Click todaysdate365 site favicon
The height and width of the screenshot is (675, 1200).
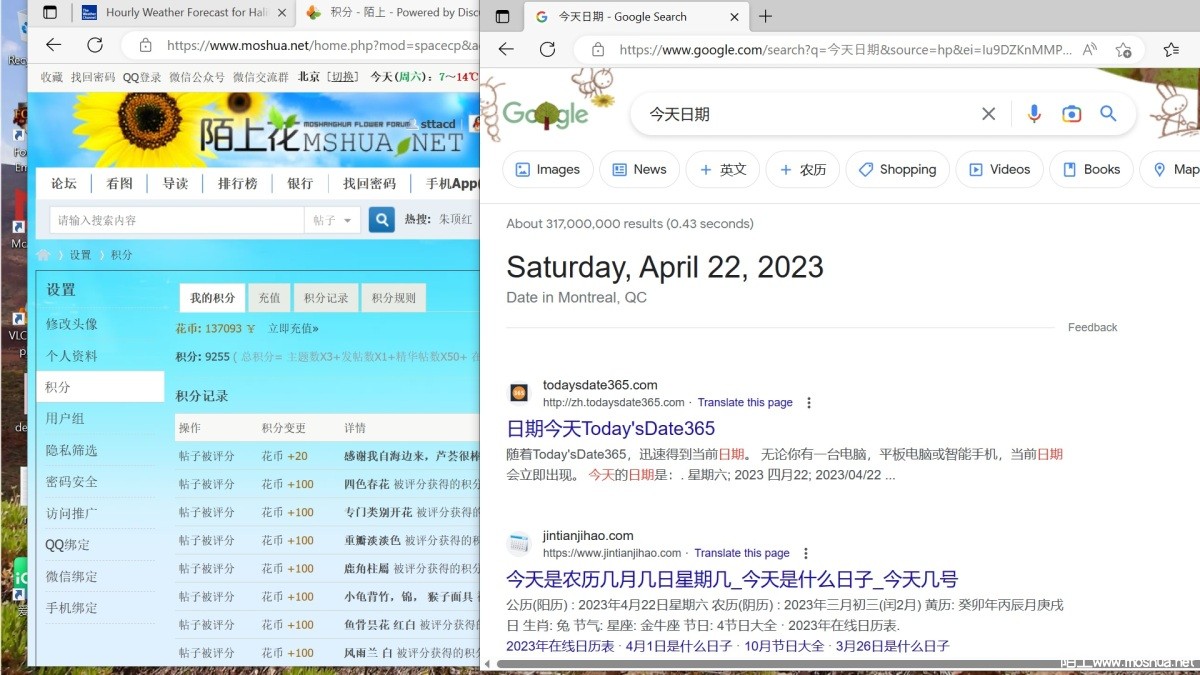[x=518, y=393]
